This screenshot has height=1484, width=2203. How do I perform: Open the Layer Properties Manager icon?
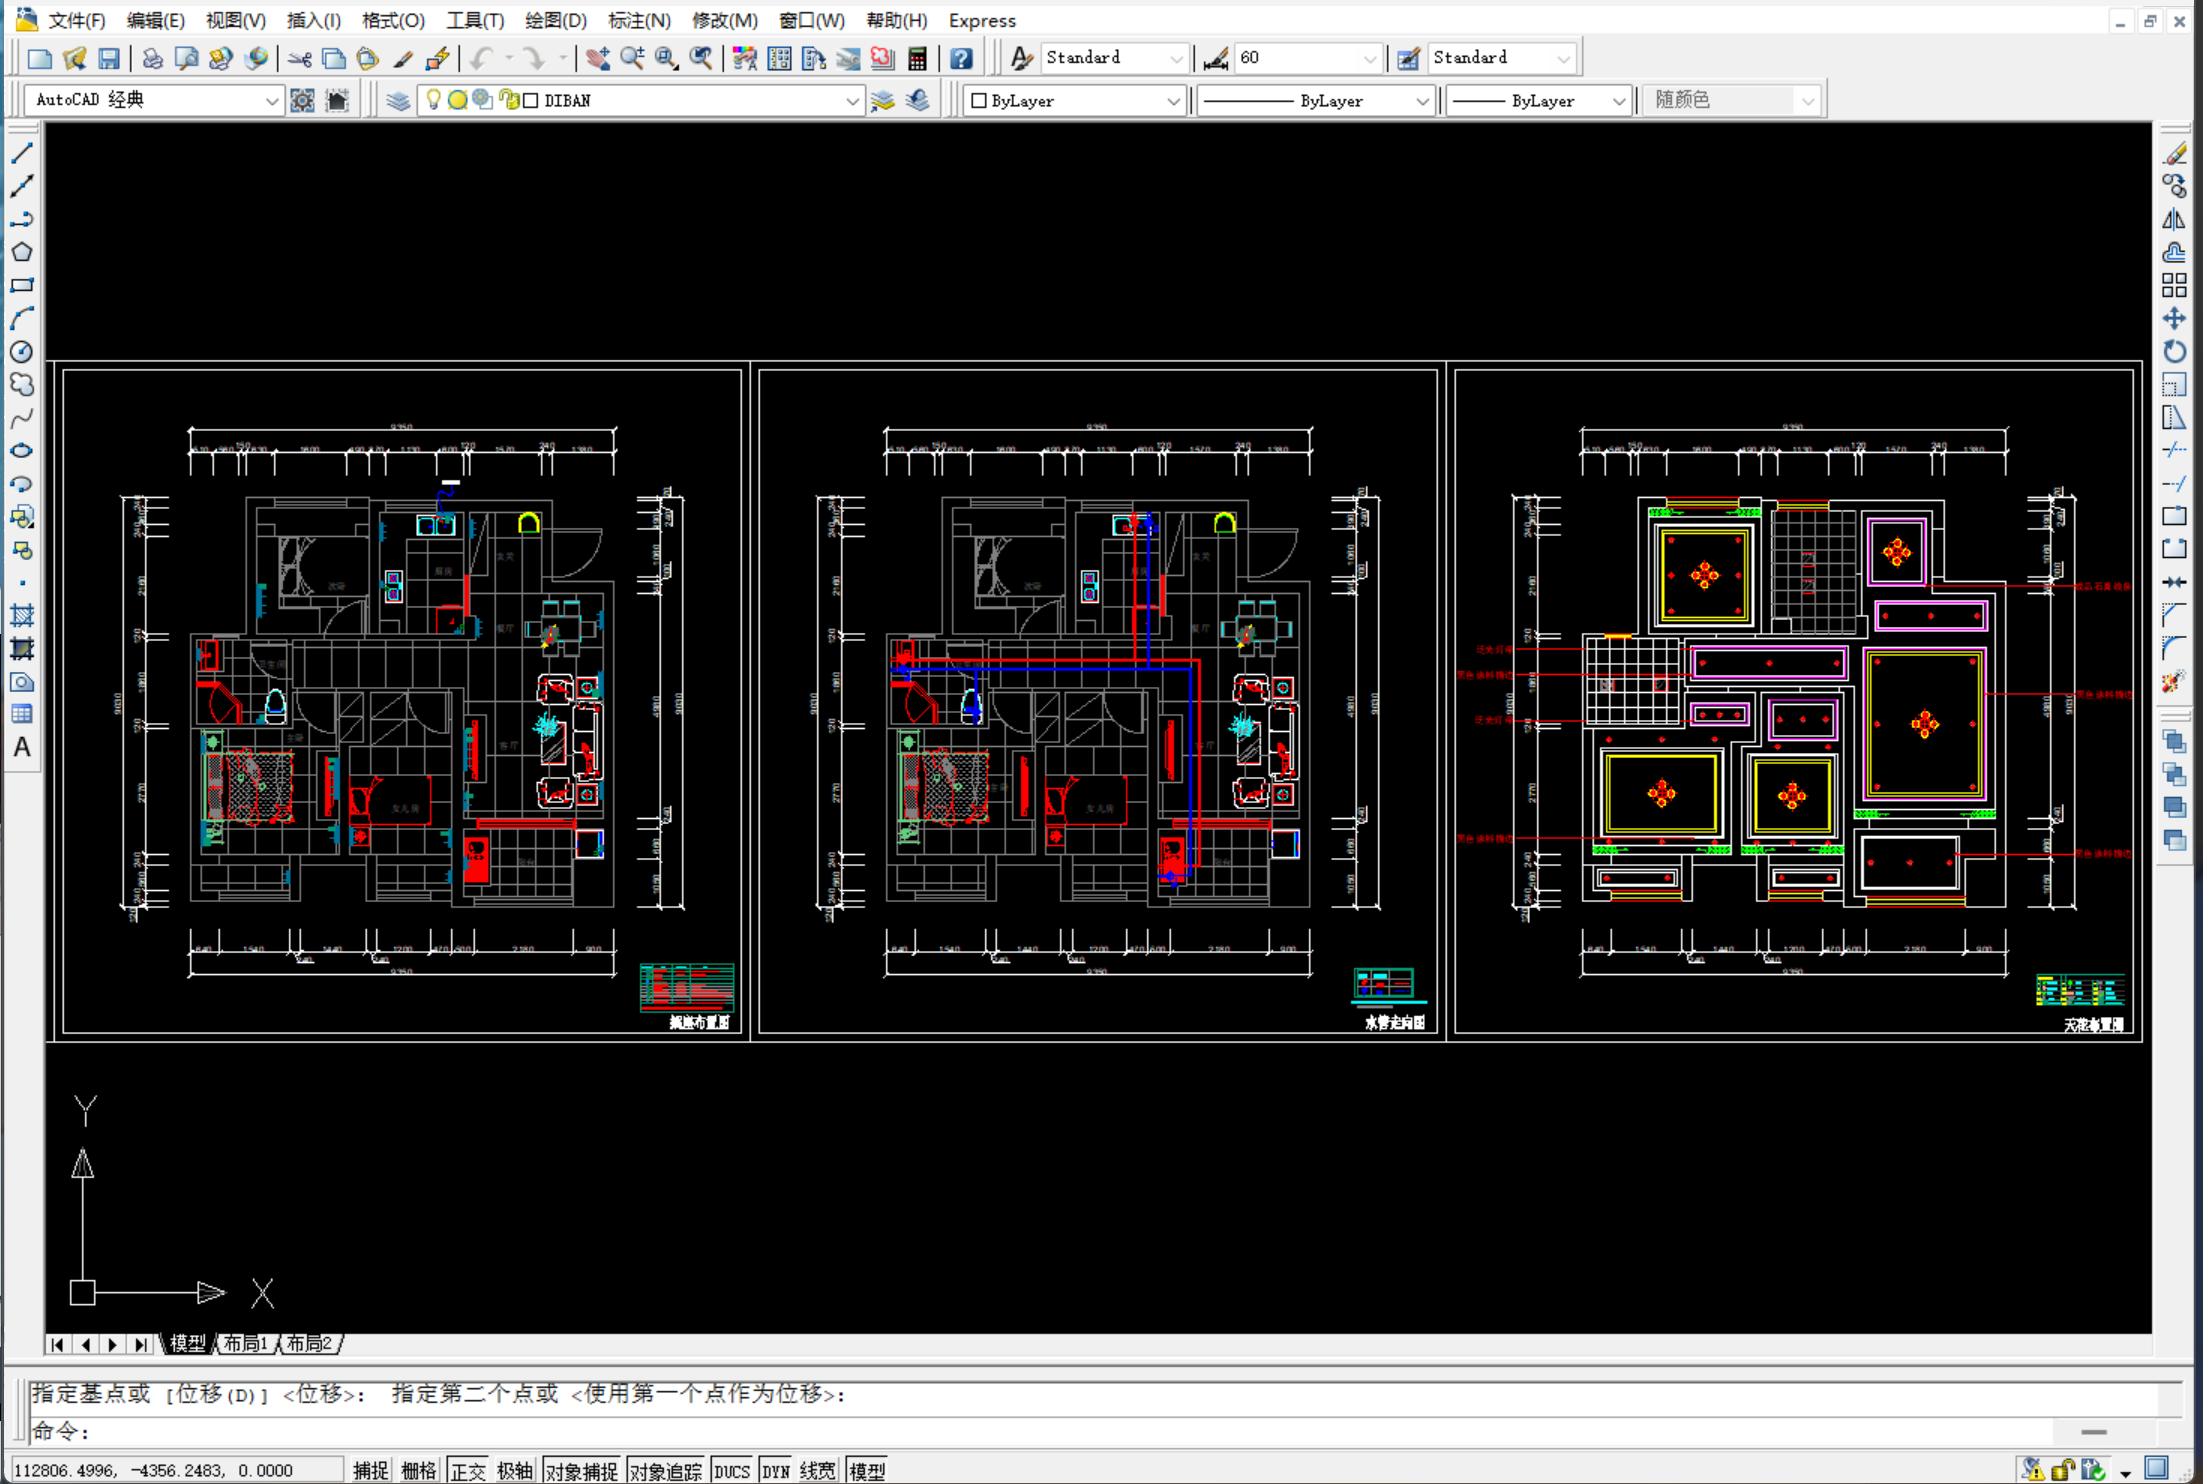coord(398,100)
